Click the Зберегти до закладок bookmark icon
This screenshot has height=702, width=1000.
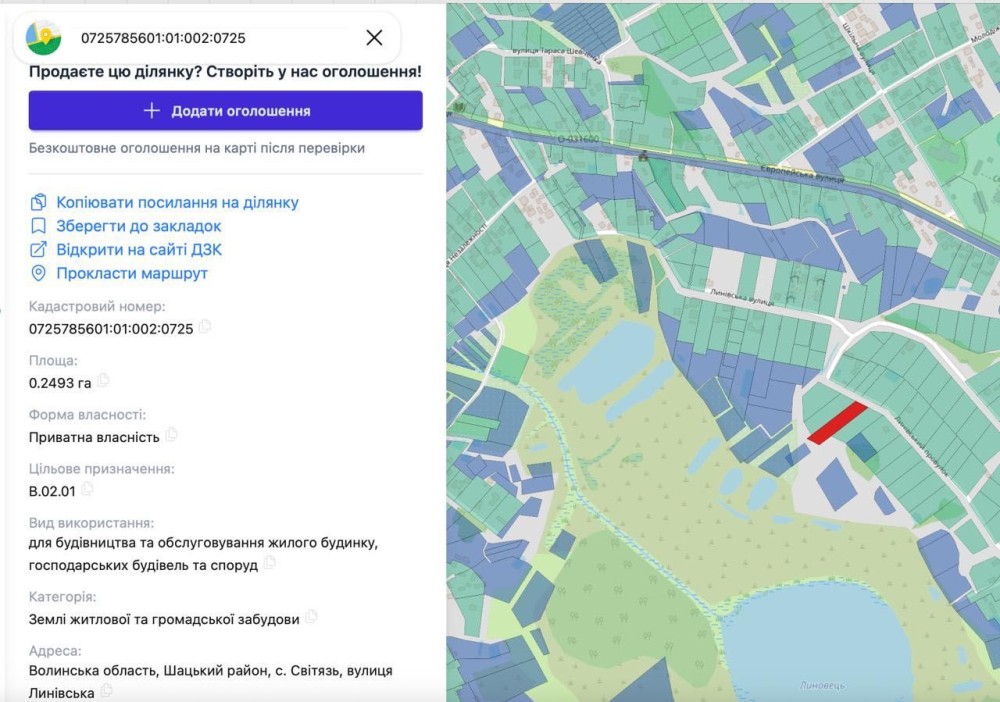point(38,226)
